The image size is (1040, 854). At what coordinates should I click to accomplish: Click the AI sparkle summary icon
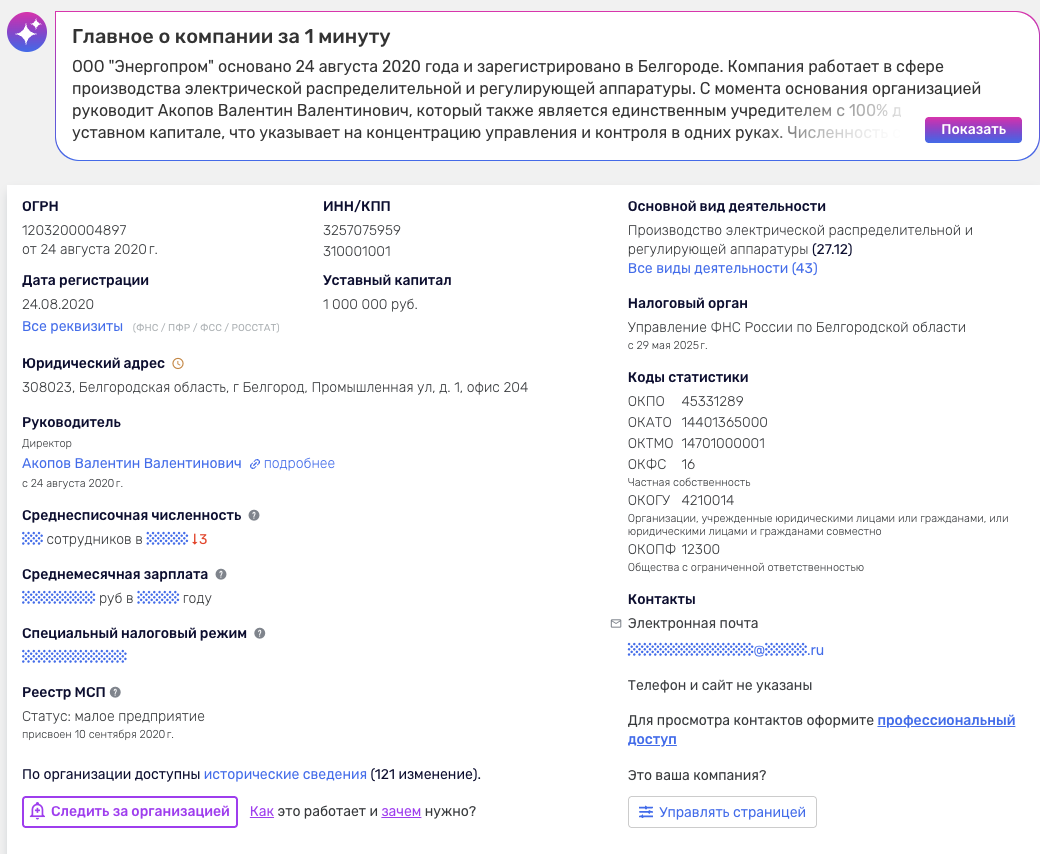coord(26,33)
